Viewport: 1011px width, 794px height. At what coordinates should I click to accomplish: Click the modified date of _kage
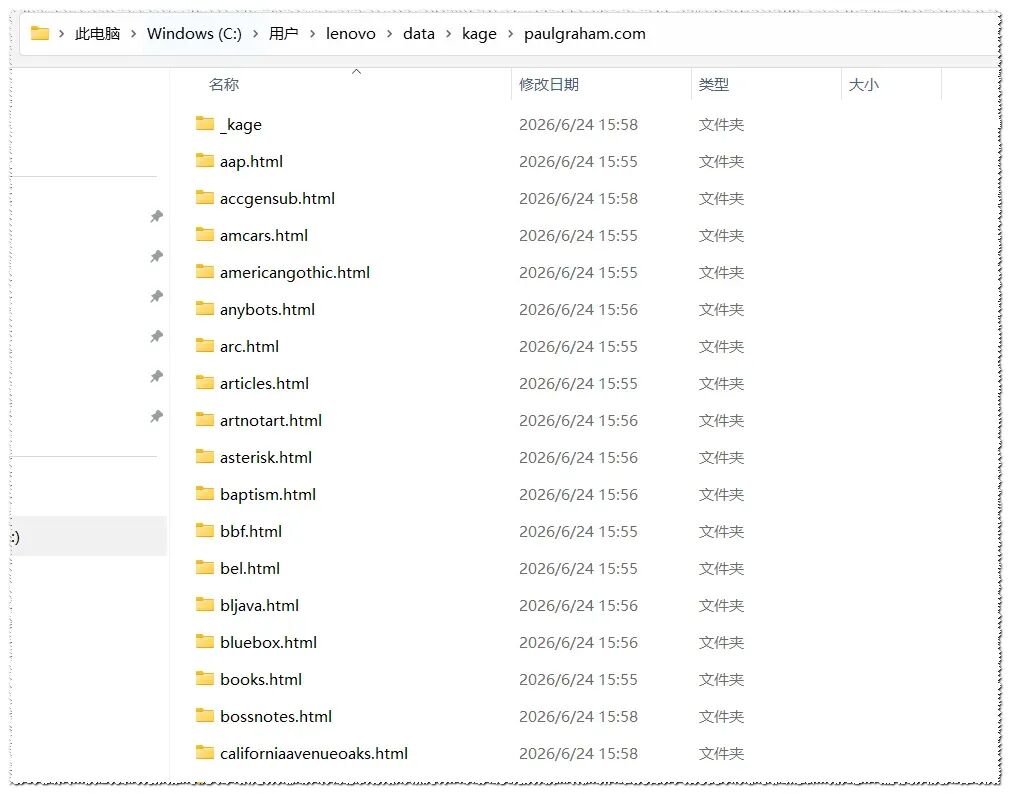578,124
